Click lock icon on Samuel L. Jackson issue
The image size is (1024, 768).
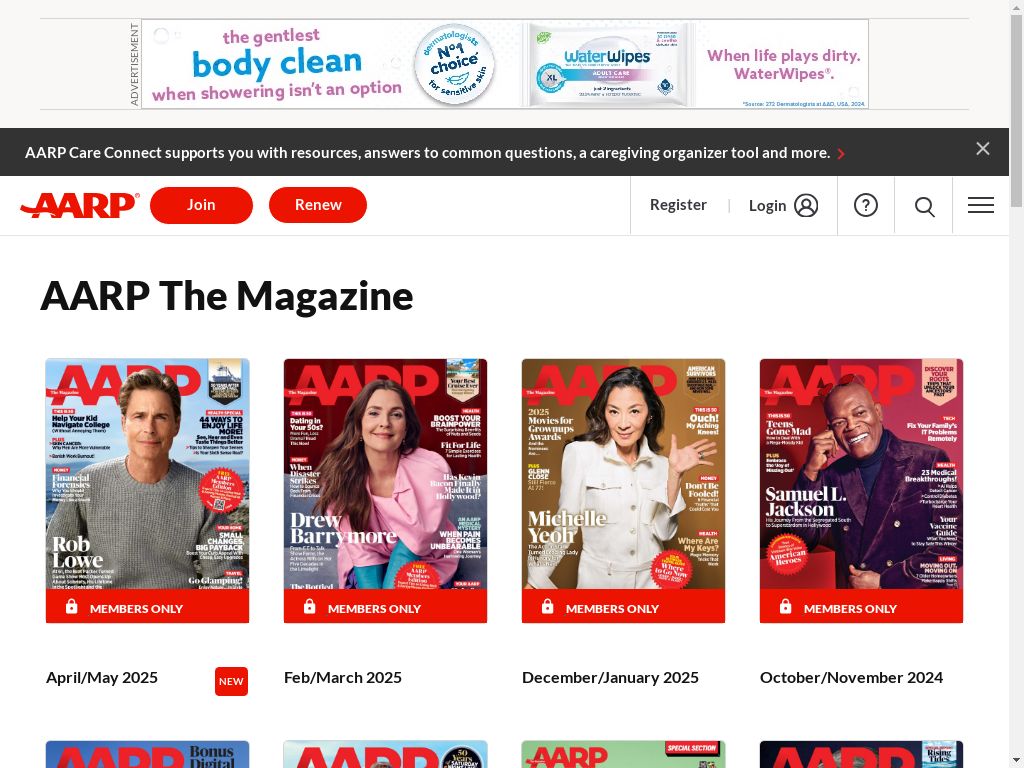coord(786,607)
